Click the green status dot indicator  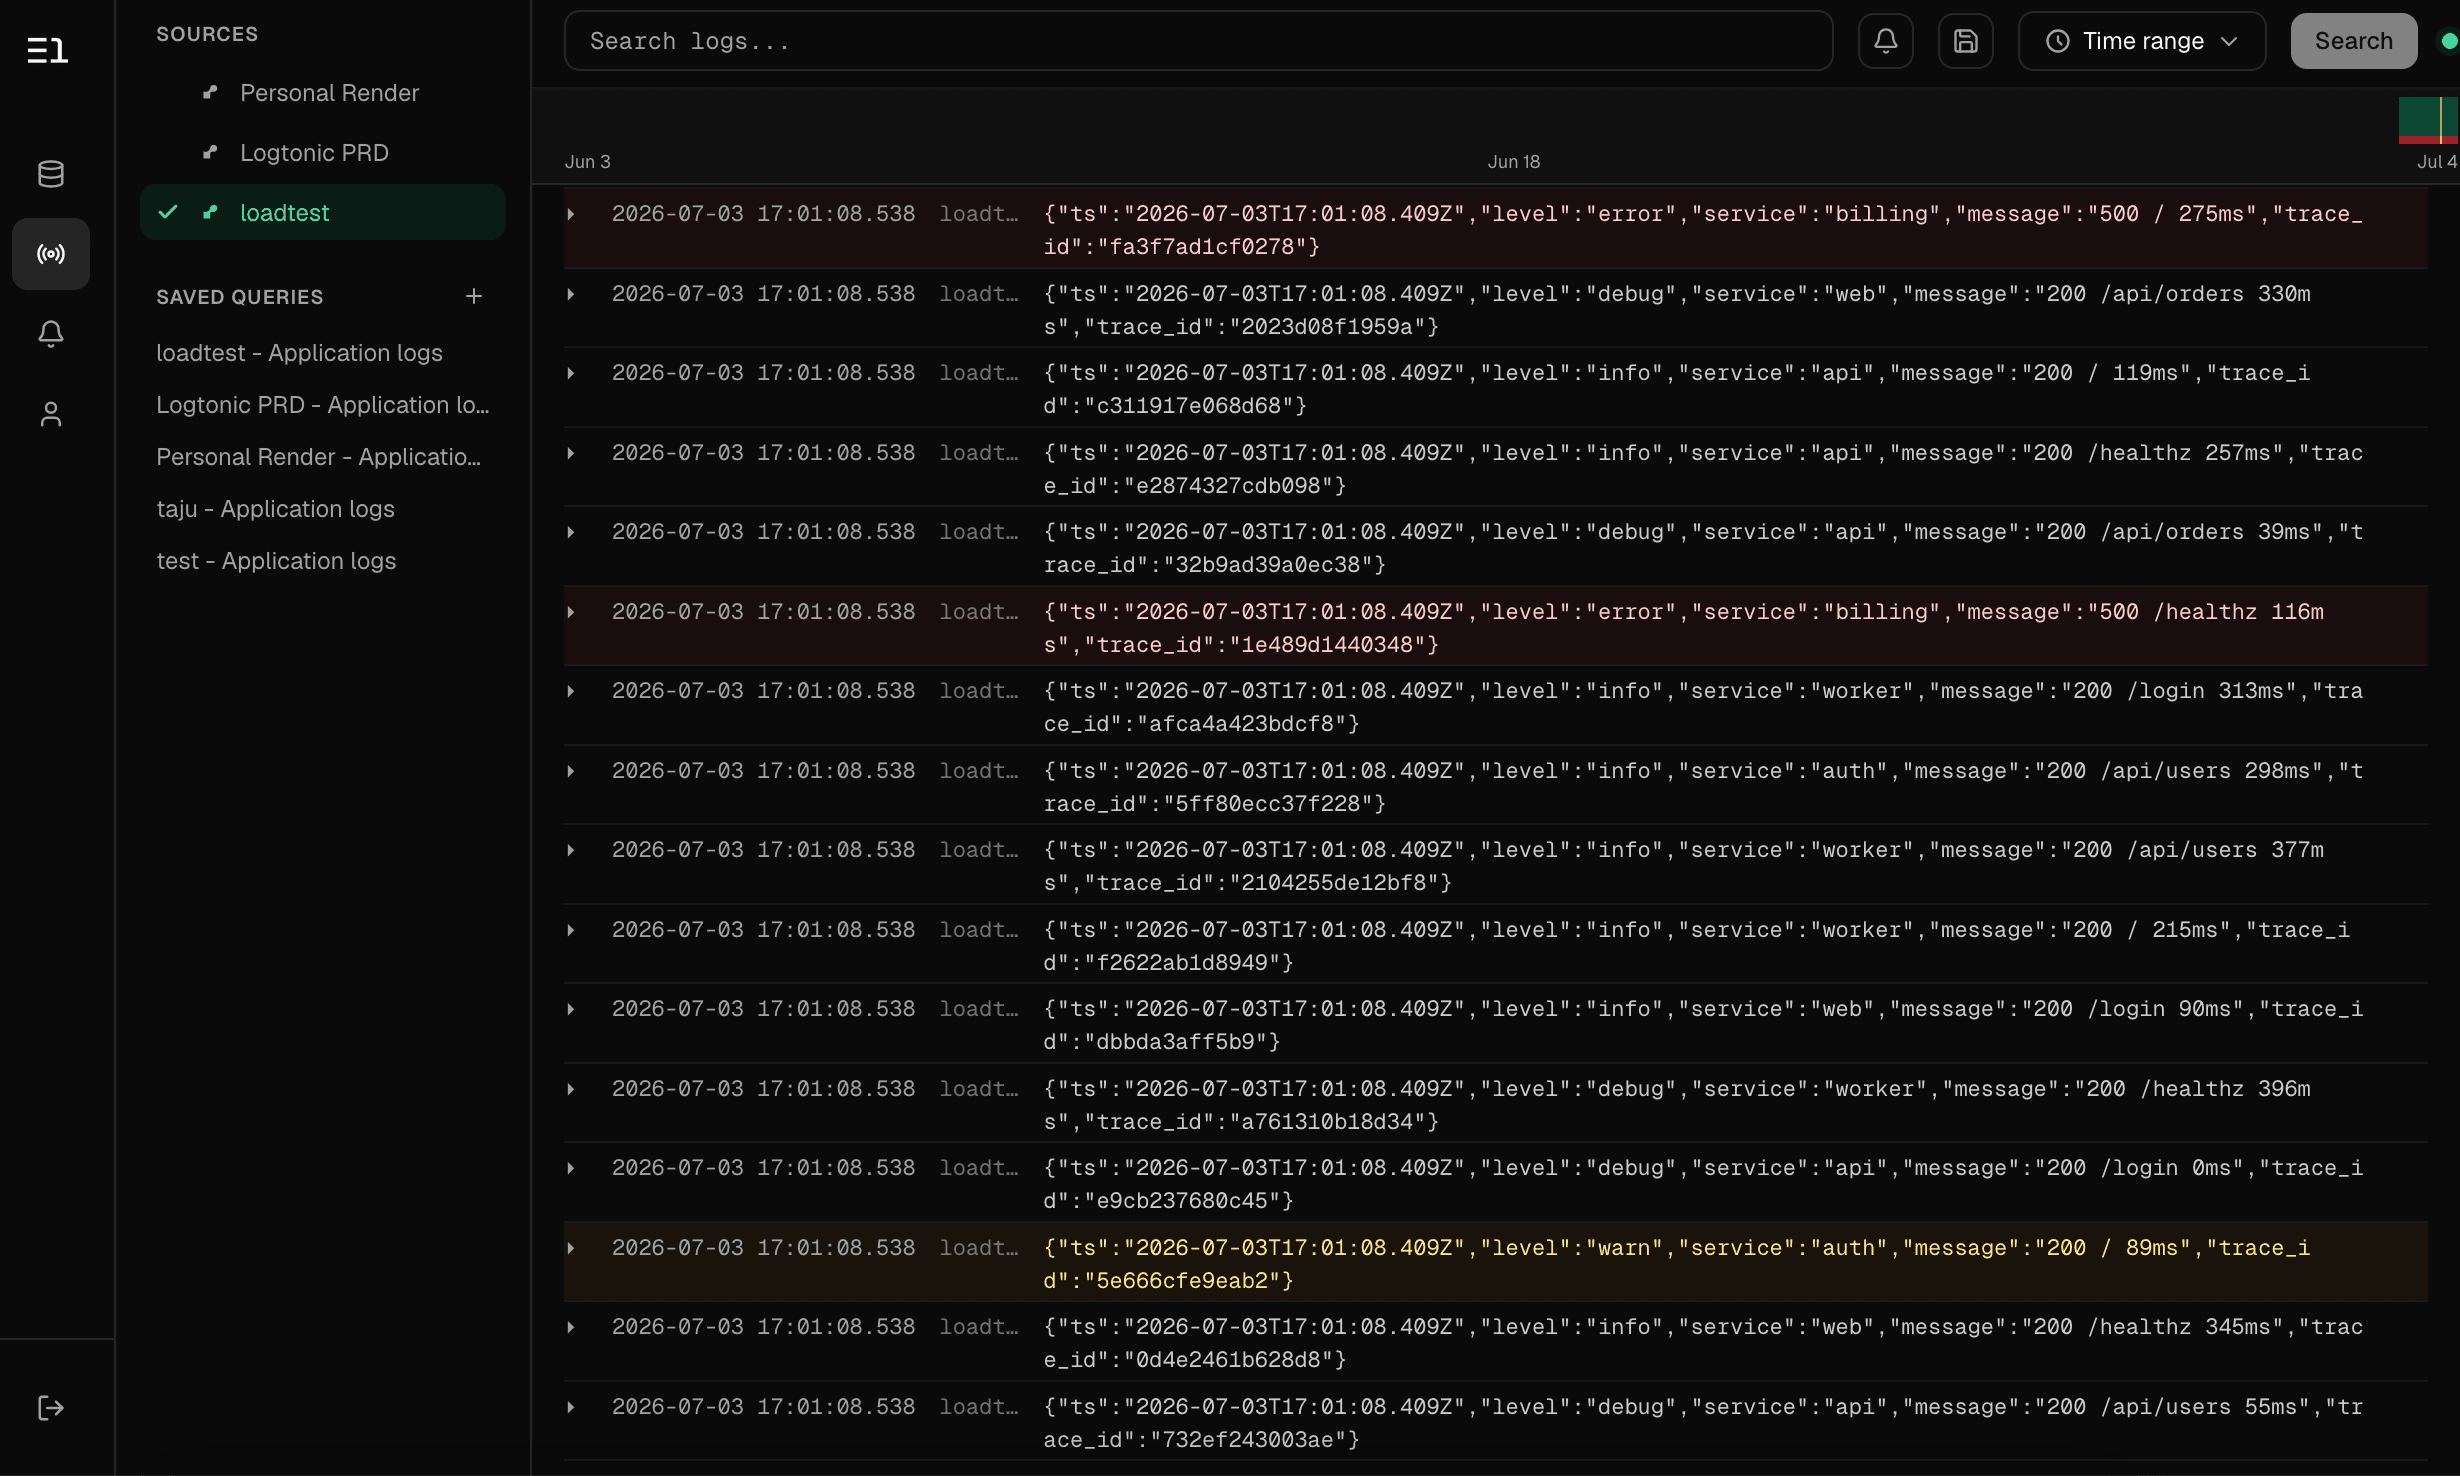[2449, 41]
